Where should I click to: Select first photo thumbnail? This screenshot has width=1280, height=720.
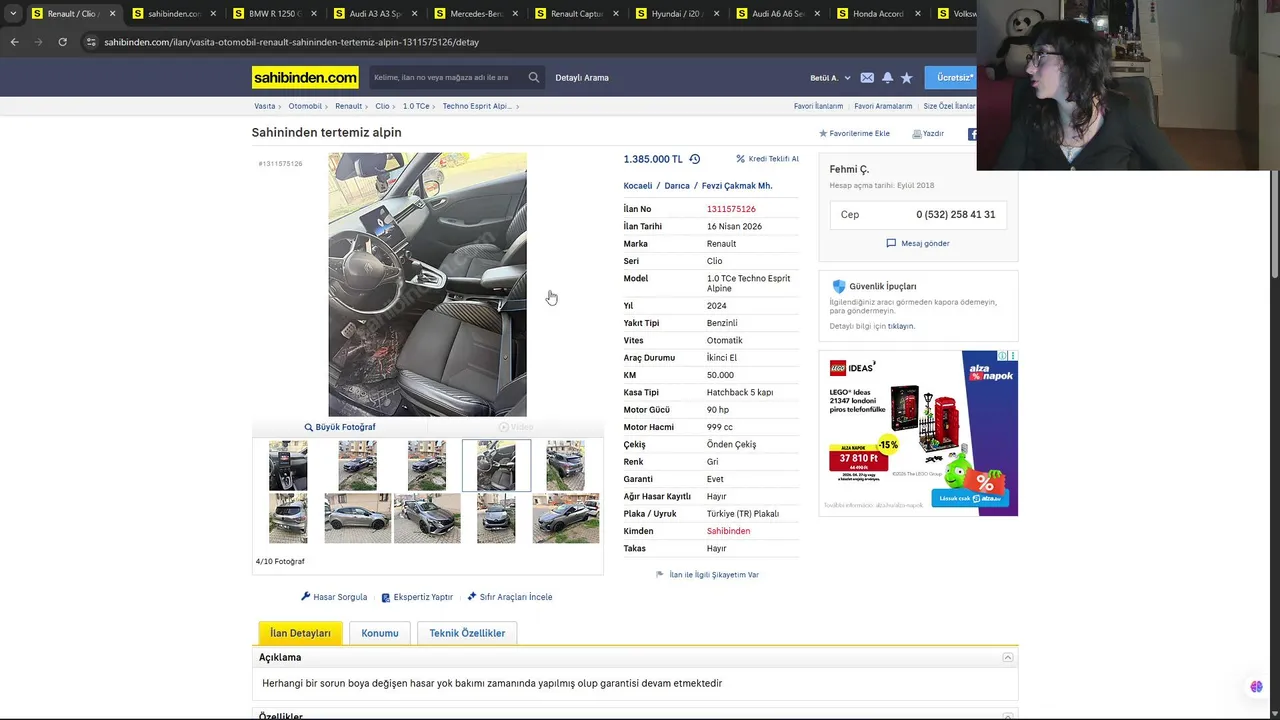pyautogui.click(x=288, y=466)
